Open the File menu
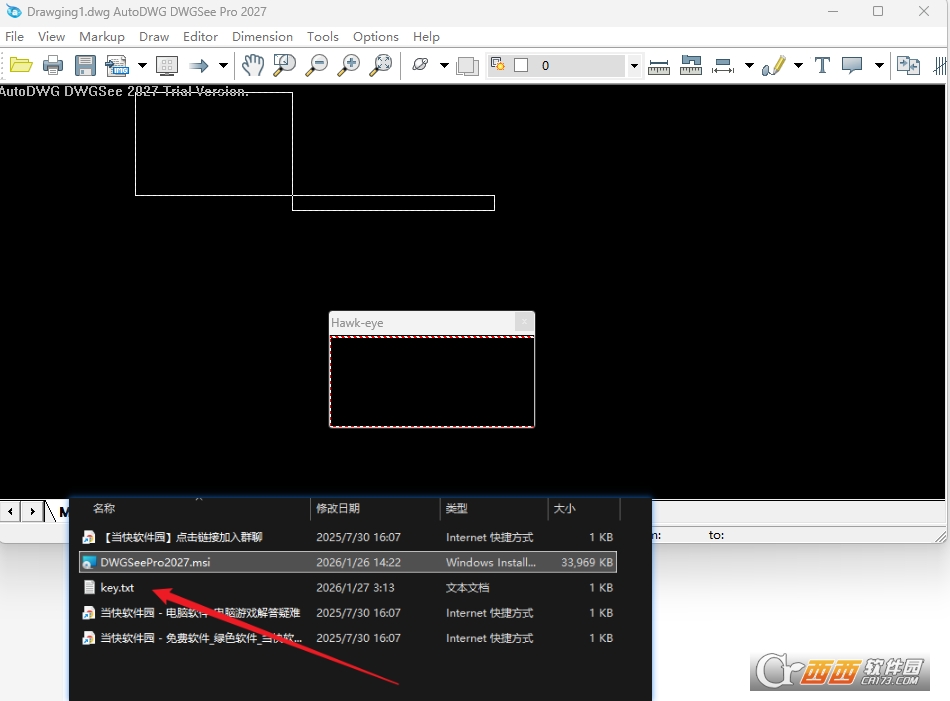This screenshot has height=701, width=950. pyautogui.click(x=15, y=36)
